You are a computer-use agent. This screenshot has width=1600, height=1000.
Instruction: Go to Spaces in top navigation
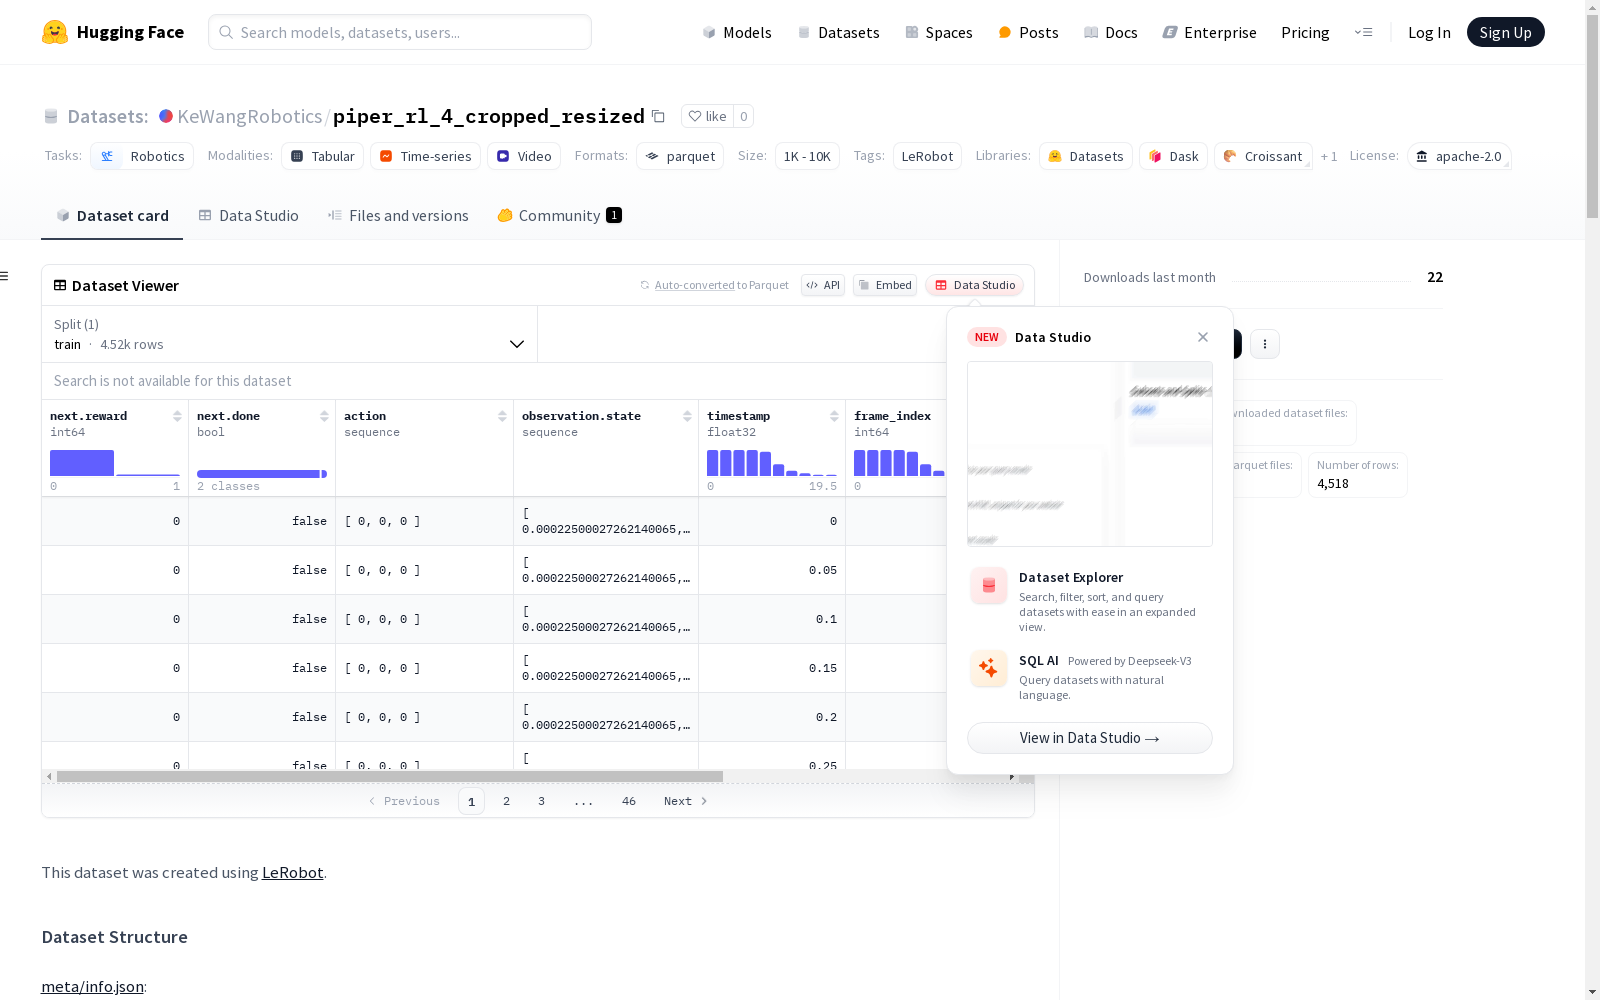tap(939, 32)
